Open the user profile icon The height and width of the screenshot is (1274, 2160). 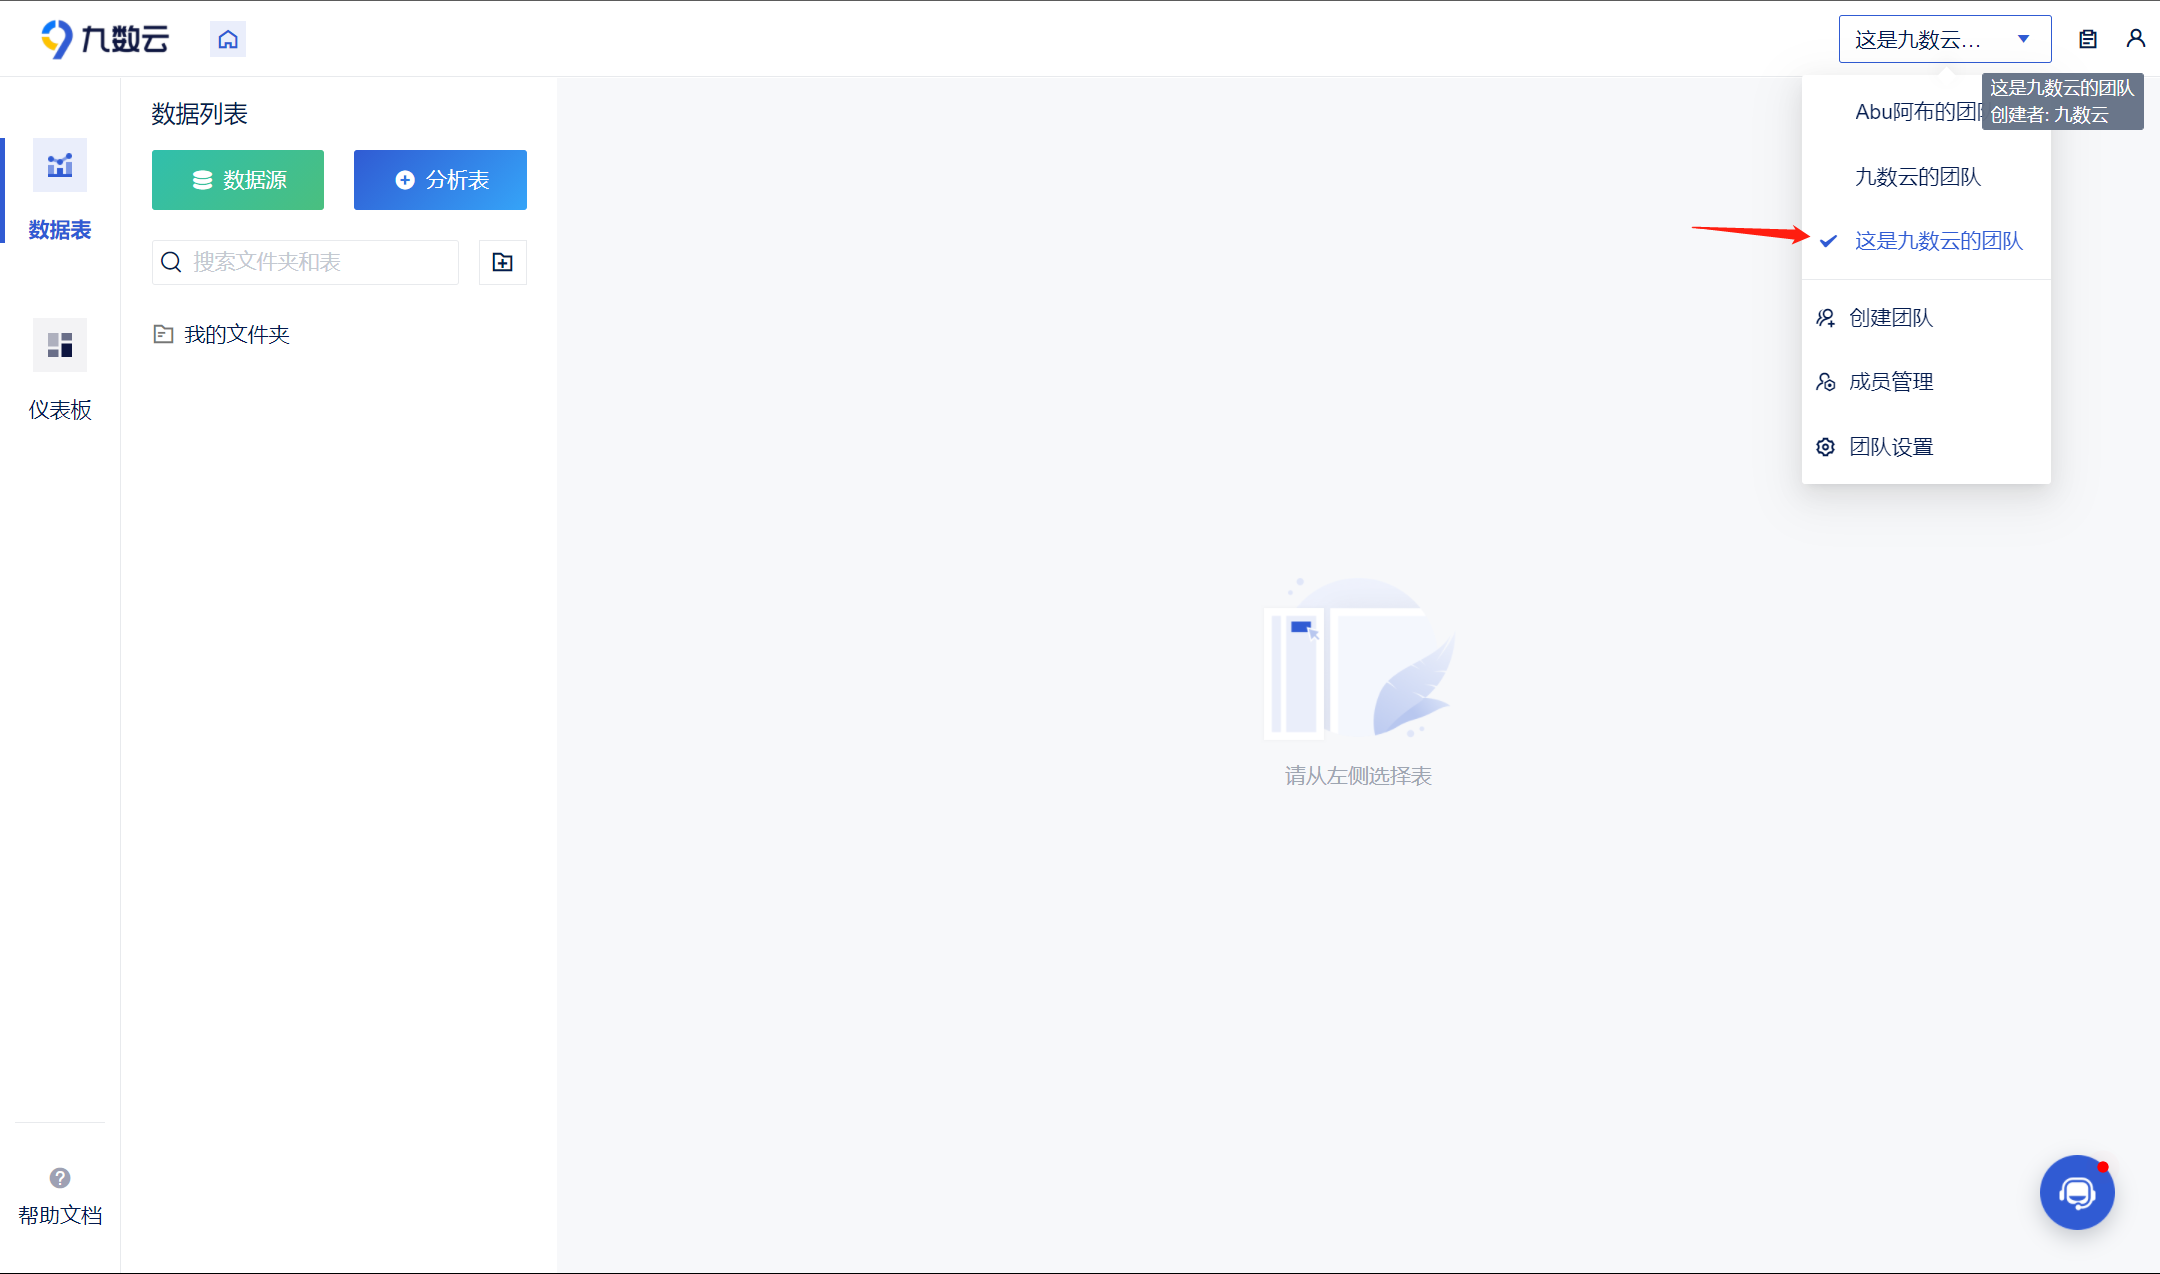tap(2135, 38)
